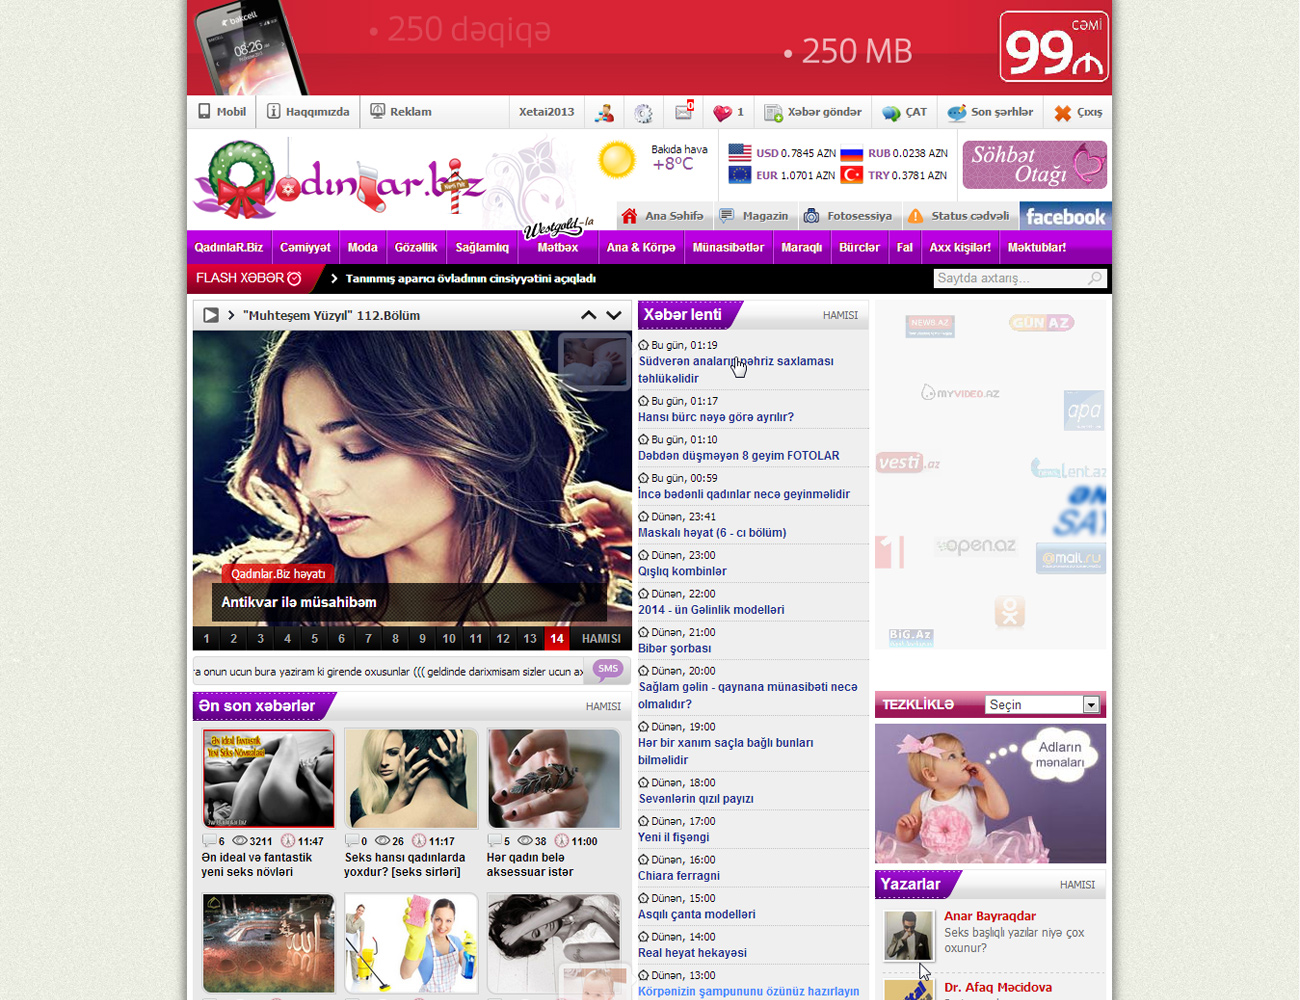Click the Saytda axtarış search field

[x=1010, y=278]
